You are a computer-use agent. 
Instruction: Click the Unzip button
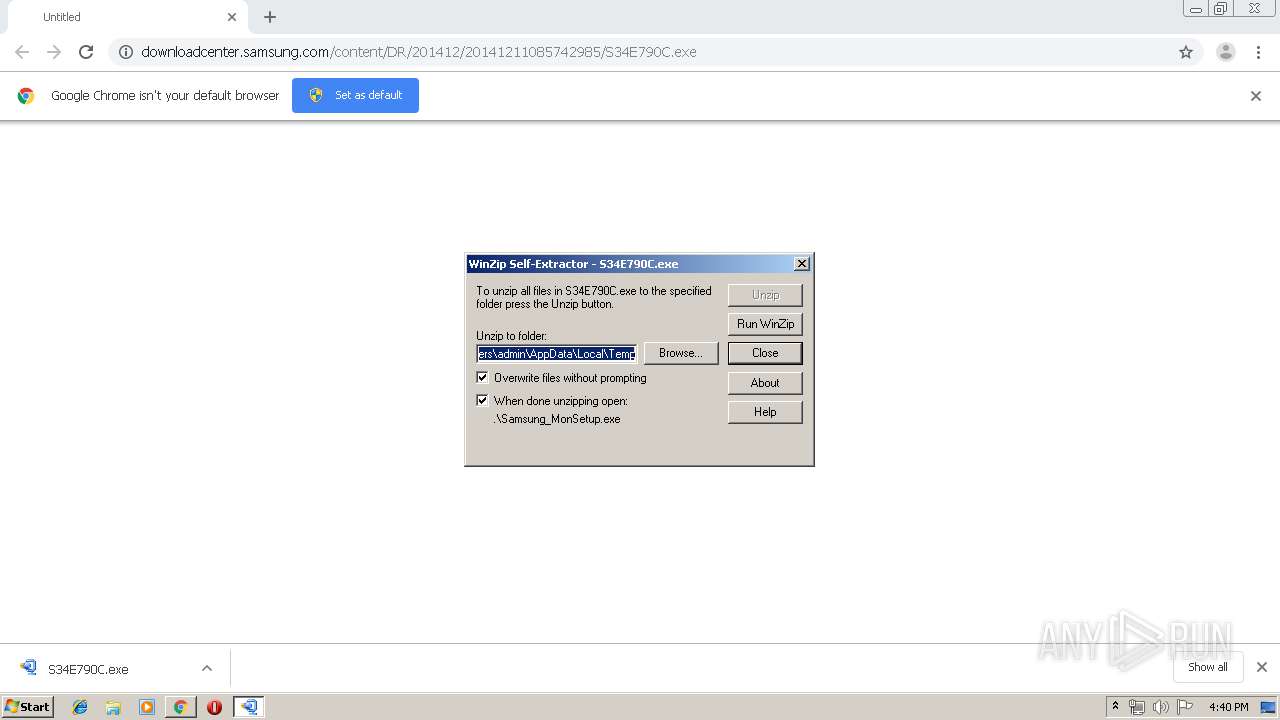point(765,295)
